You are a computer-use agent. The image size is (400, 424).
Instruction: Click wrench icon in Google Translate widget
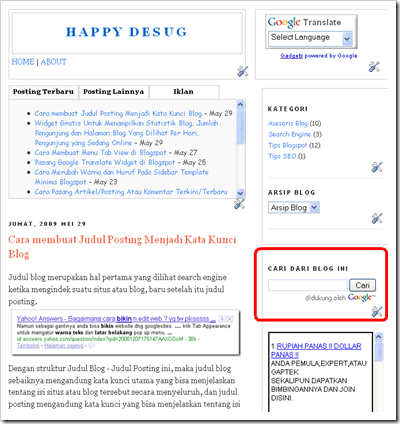pos(374,67)
